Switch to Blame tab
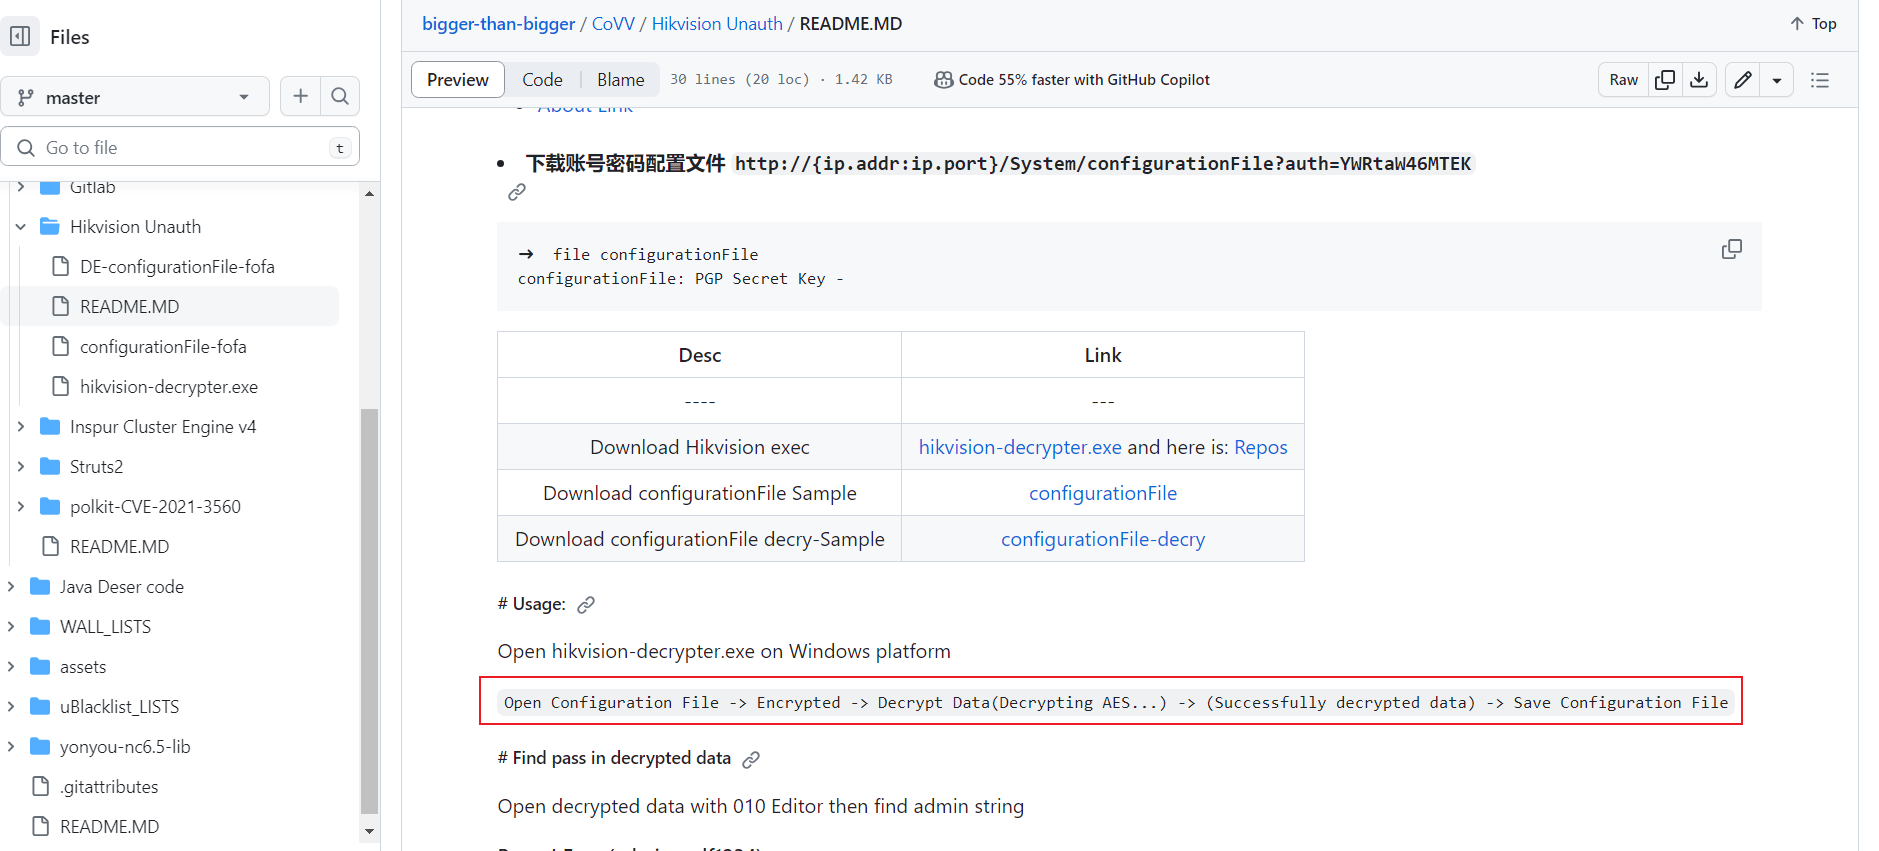The width and height of the screenshot is (1879, 851). pos(620,80)
